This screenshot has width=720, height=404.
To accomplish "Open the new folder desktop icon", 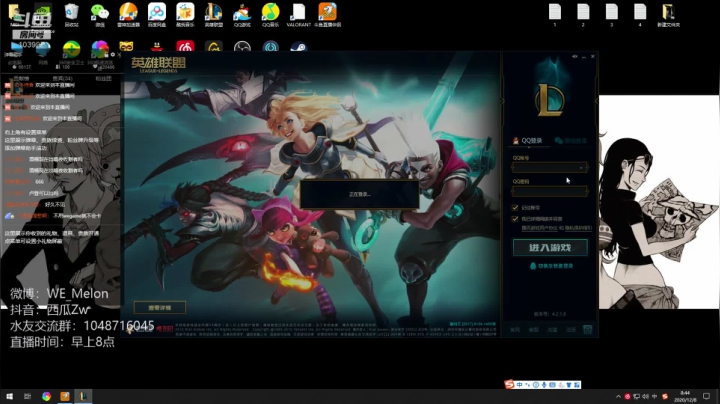I will pyautogui.click(x=669, y=15).
